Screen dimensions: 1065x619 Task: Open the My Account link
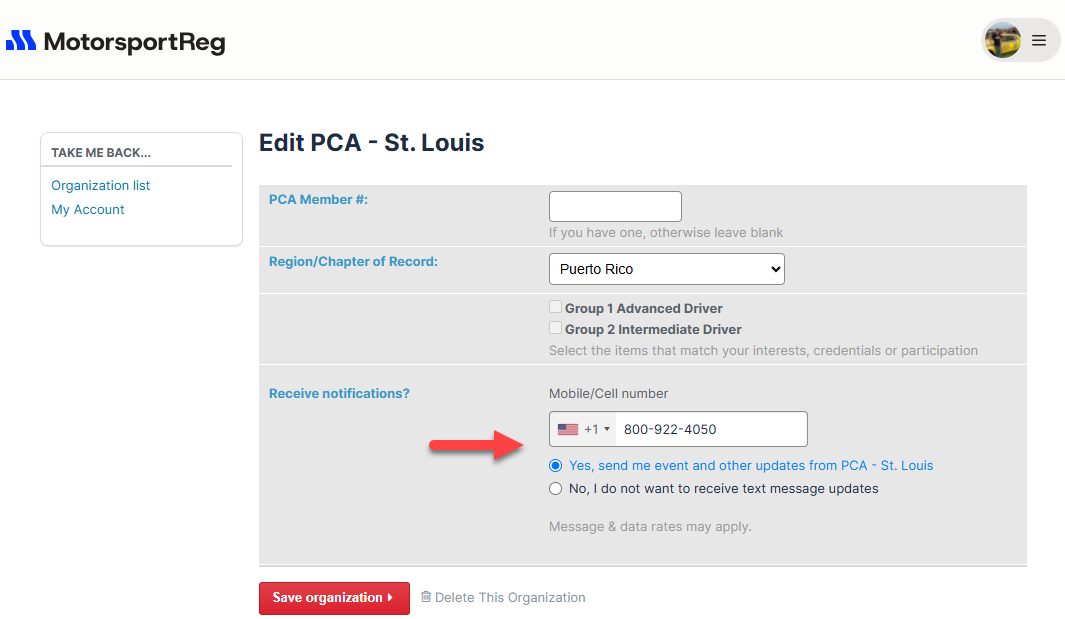[88, 210]
